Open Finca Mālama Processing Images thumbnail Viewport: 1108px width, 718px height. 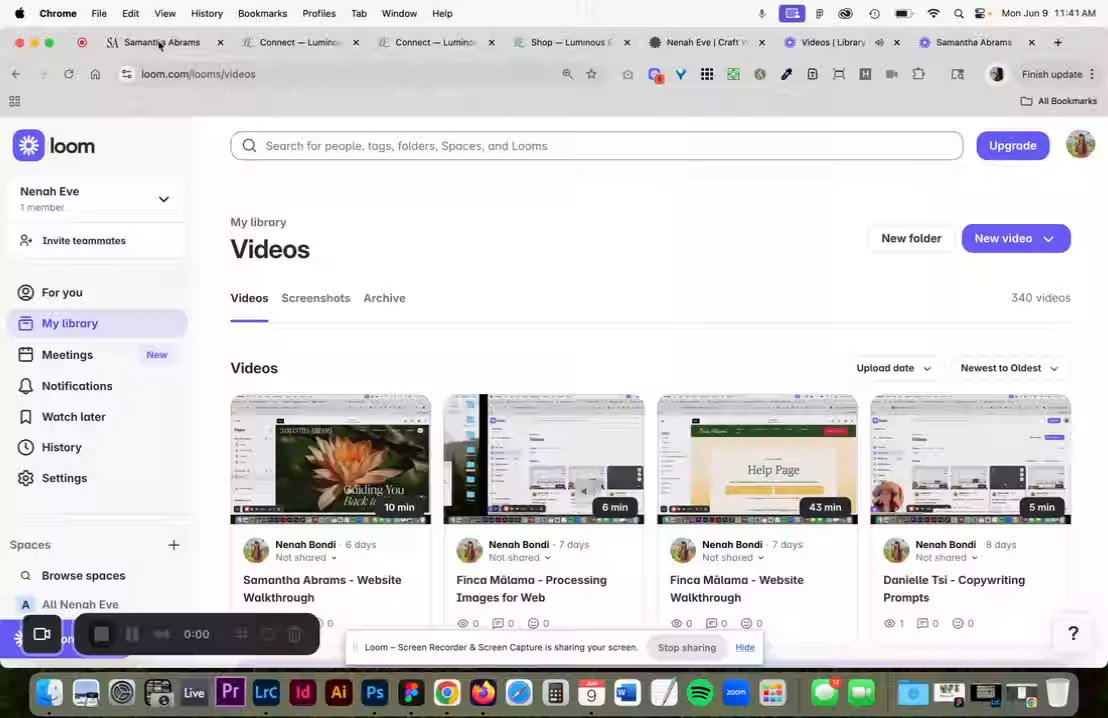tap(544, 459)
